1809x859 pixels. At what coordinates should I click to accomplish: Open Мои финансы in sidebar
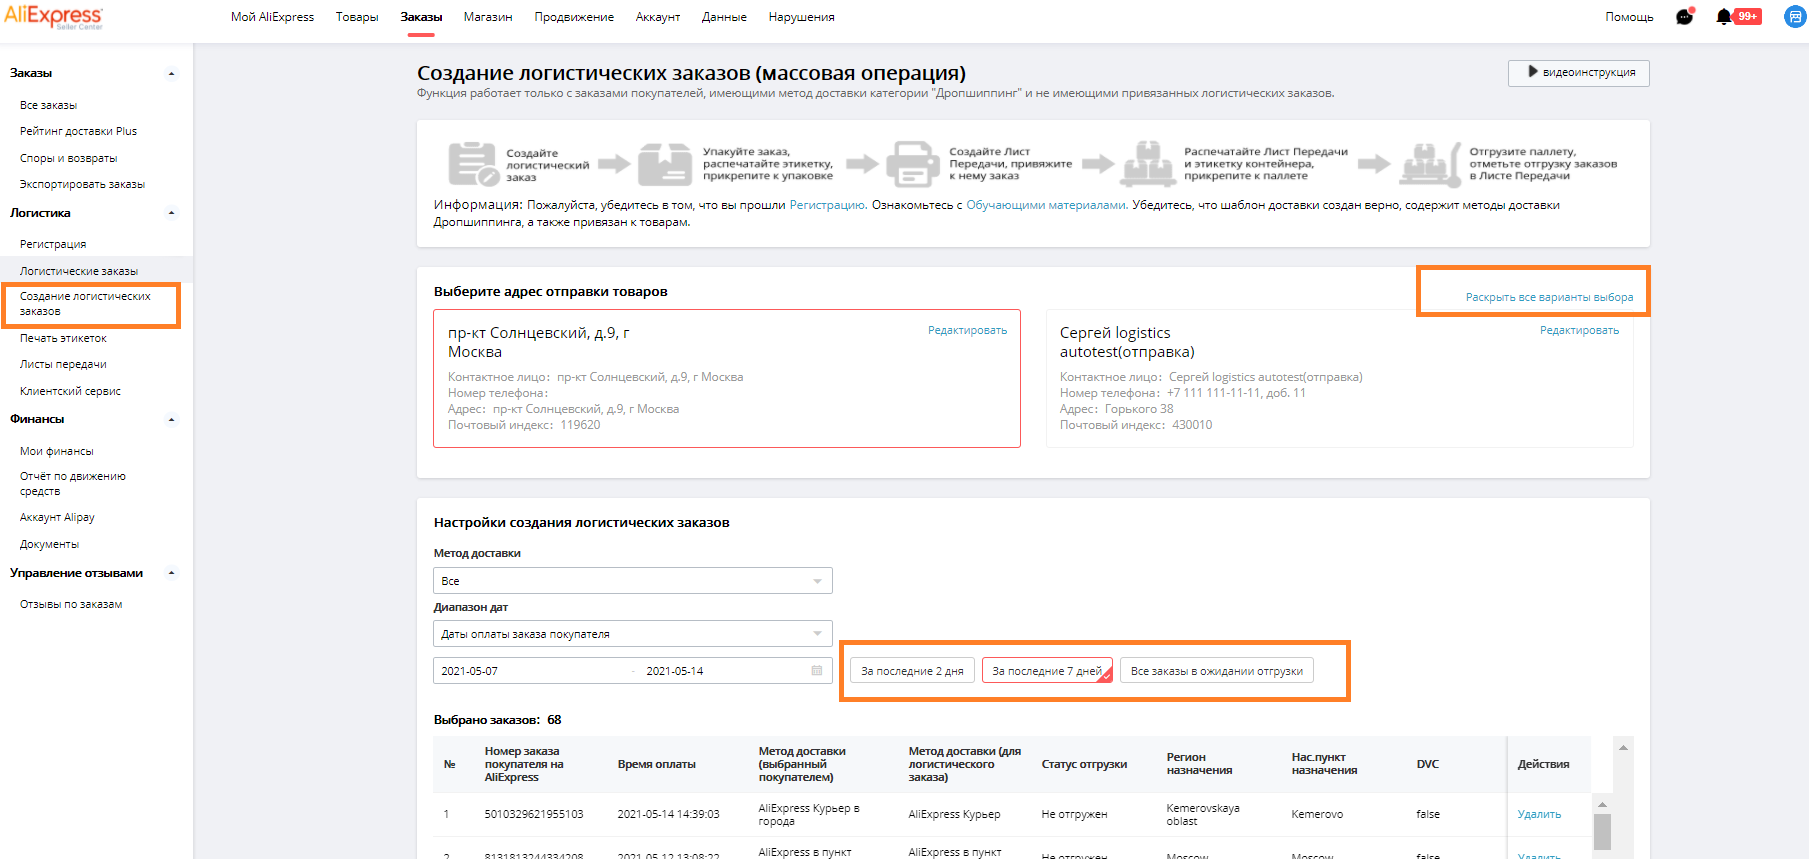(56, 451)
